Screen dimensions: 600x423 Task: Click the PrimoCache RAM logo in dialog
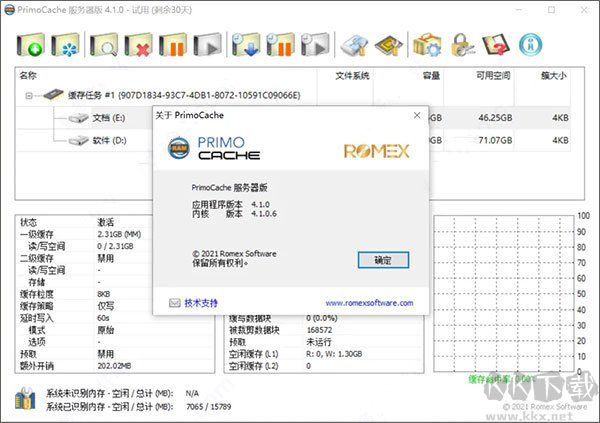coord(179,148)
